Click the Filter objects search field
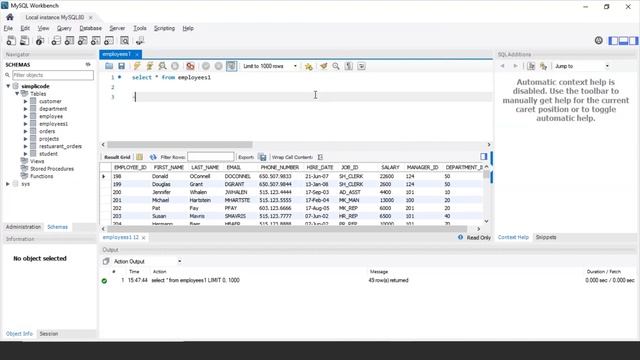 pyautogui.click(x=53, y=75)
